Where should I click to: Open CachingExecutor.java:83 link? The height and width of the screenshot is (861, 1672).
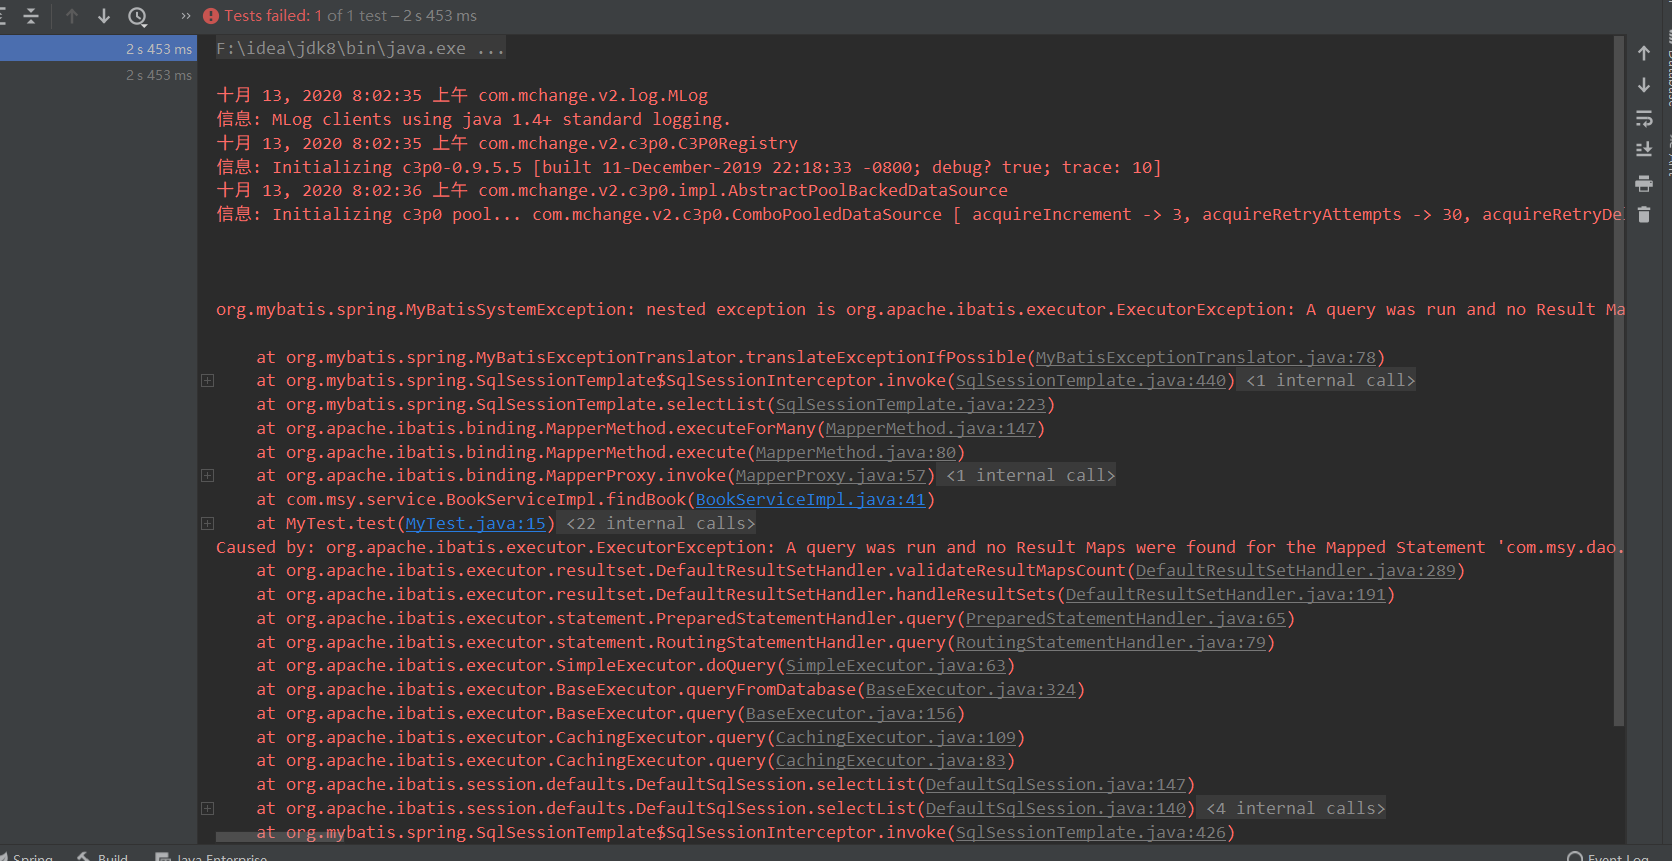pyautogui.click(x=890, y=760)
